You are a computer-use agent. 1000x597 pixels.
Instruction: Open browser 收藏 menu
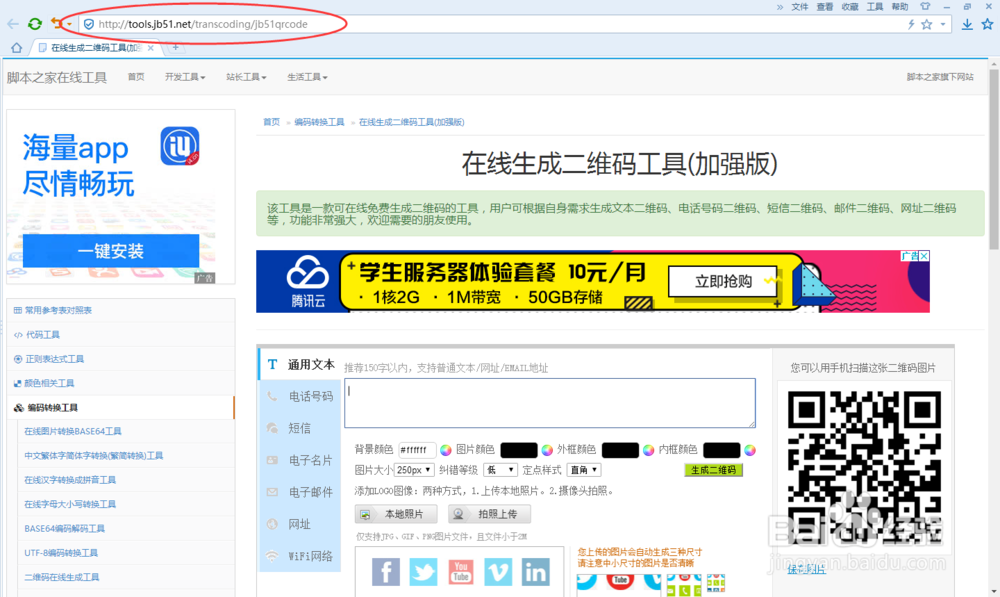click(x=849, y=7)
